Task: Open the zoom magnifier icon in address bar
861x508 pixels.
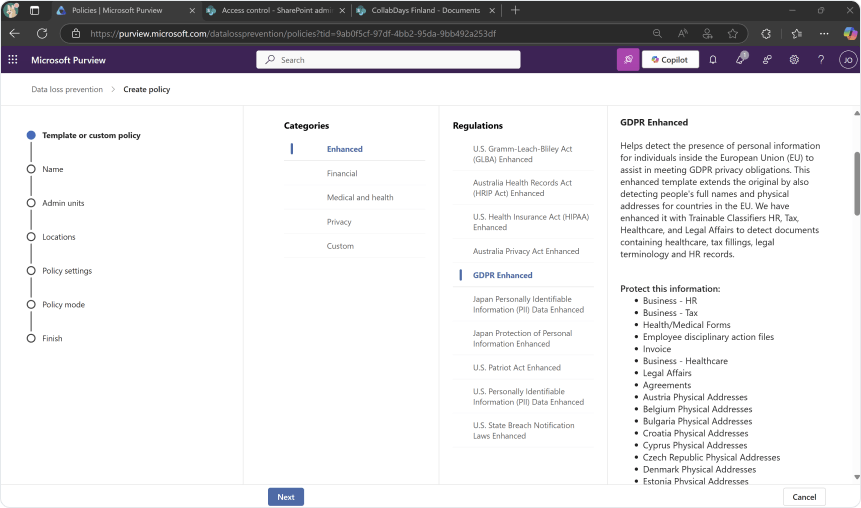Action: pos(657,34)
